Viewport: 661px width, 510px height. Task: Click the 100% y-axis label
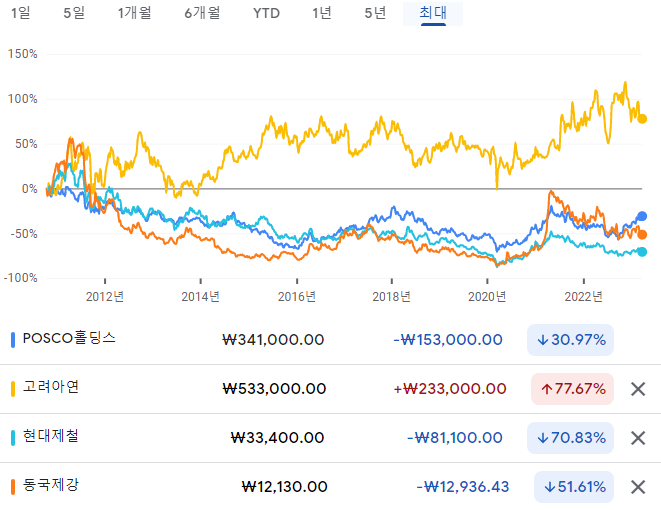[x=23, y=99]
